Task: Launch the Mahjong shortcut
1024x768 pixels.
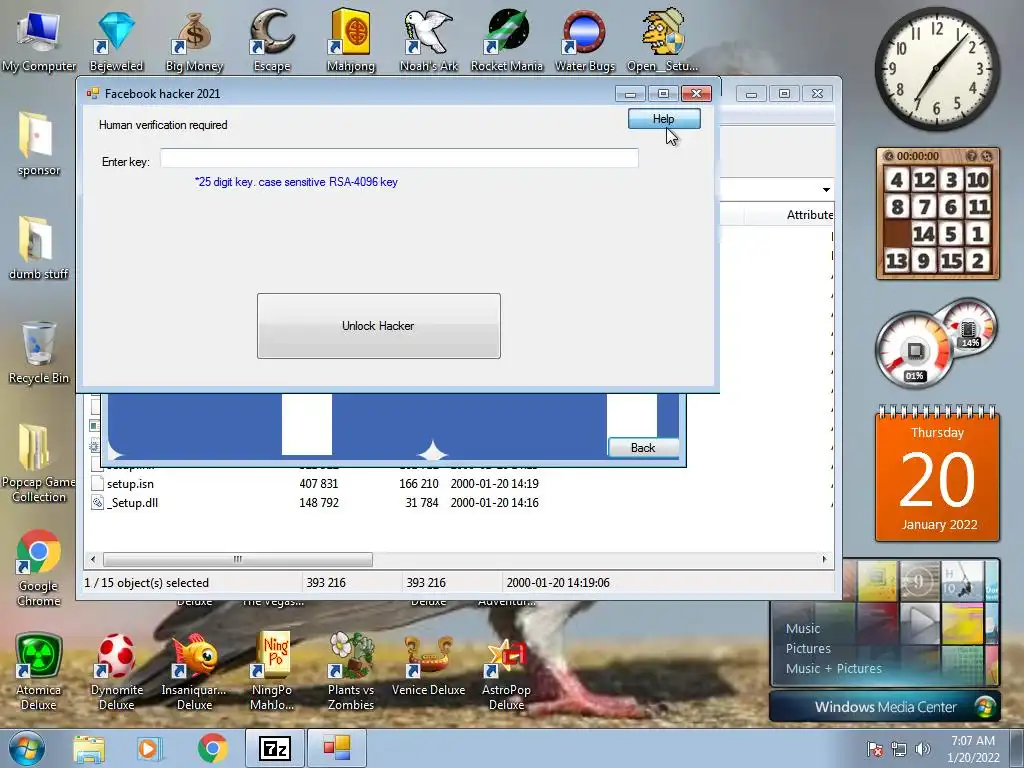Action: pyautogui.click(x=351, y=40)
